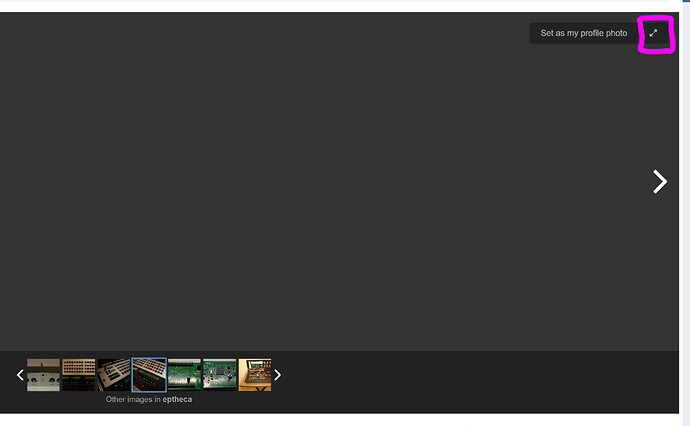Show previous thumbnails in the strip
690x426 pixels.
coord(20,375)
